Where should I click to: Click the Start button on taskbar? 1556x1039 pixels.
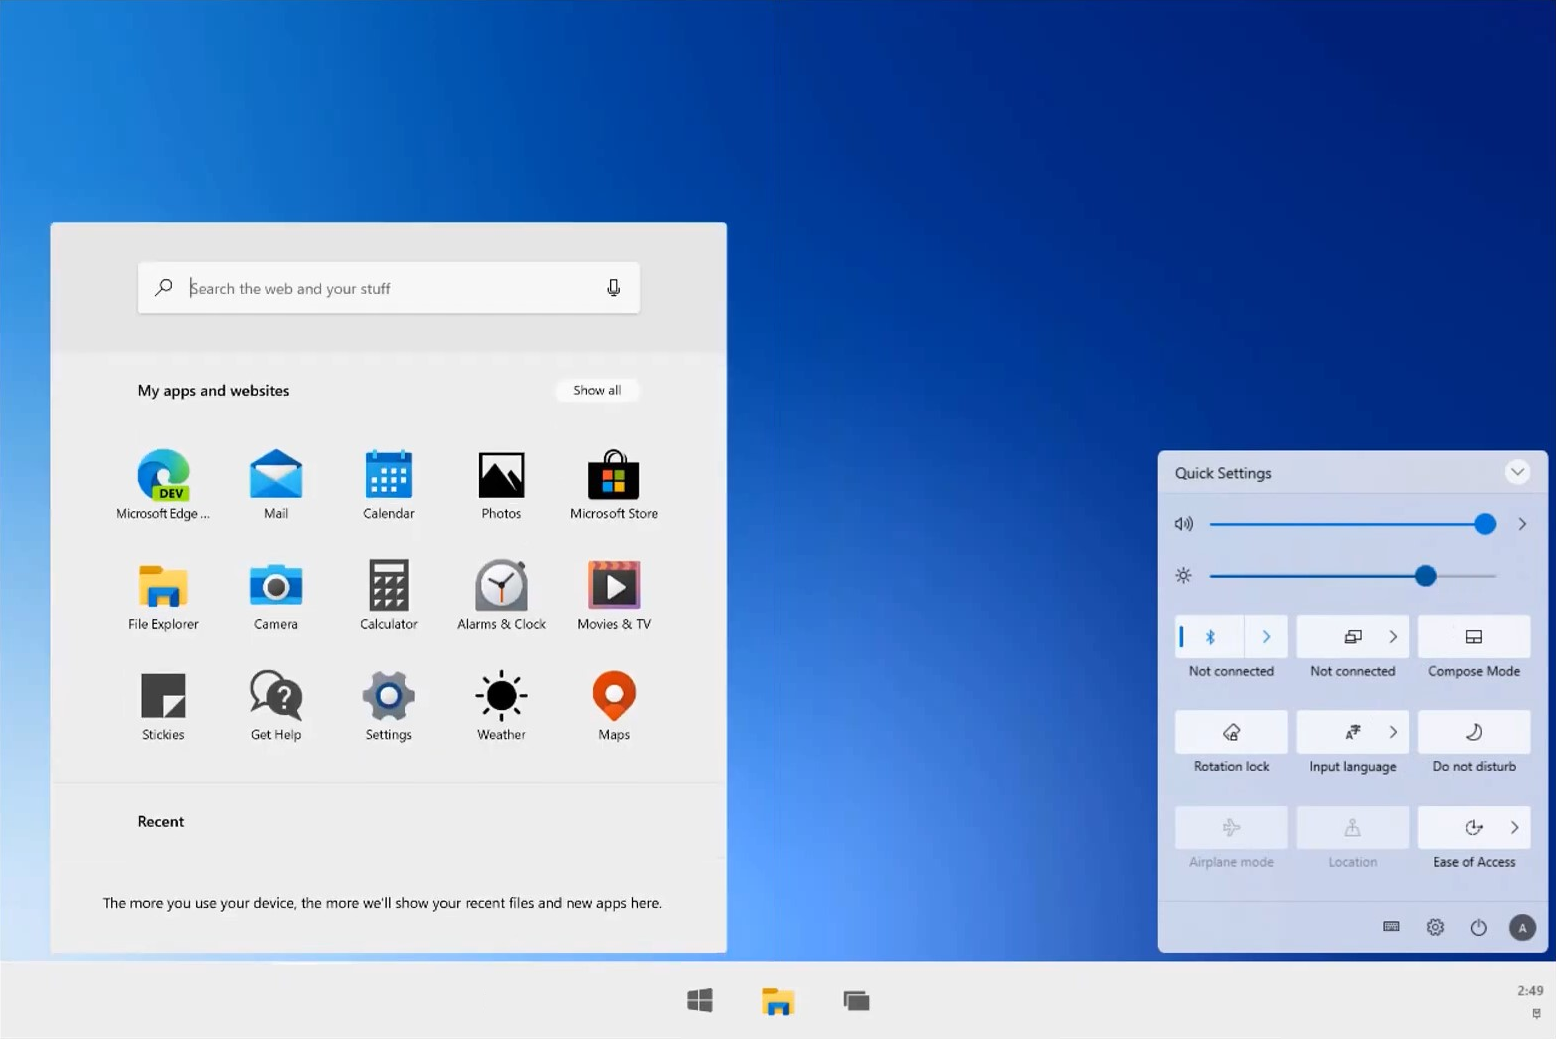click(x=700, y=1000)
